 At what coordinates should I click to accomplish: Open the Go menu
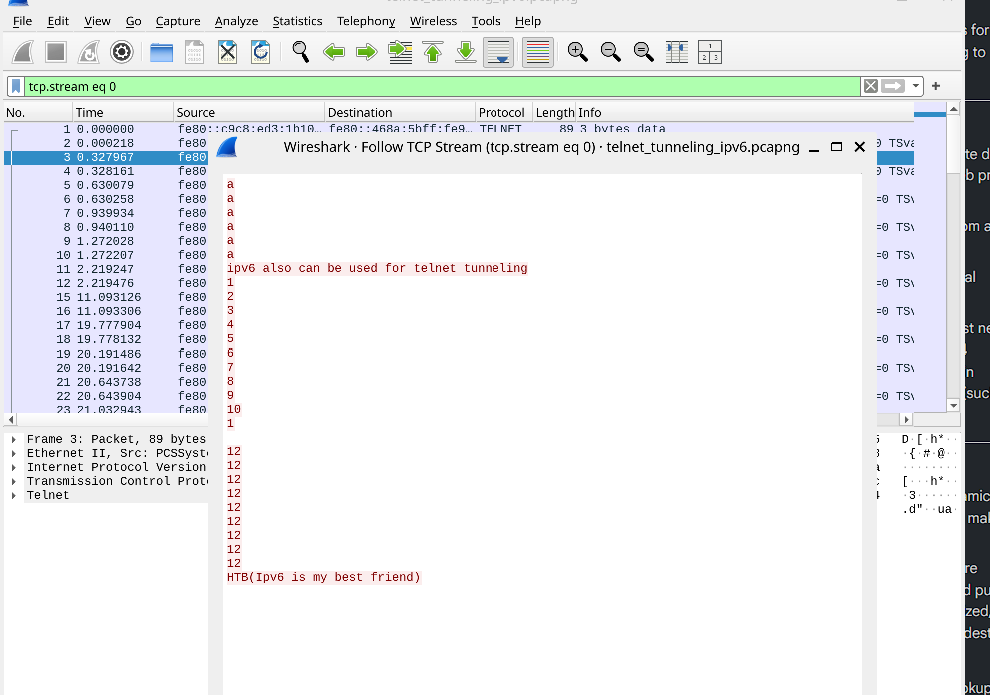(133, 21)
